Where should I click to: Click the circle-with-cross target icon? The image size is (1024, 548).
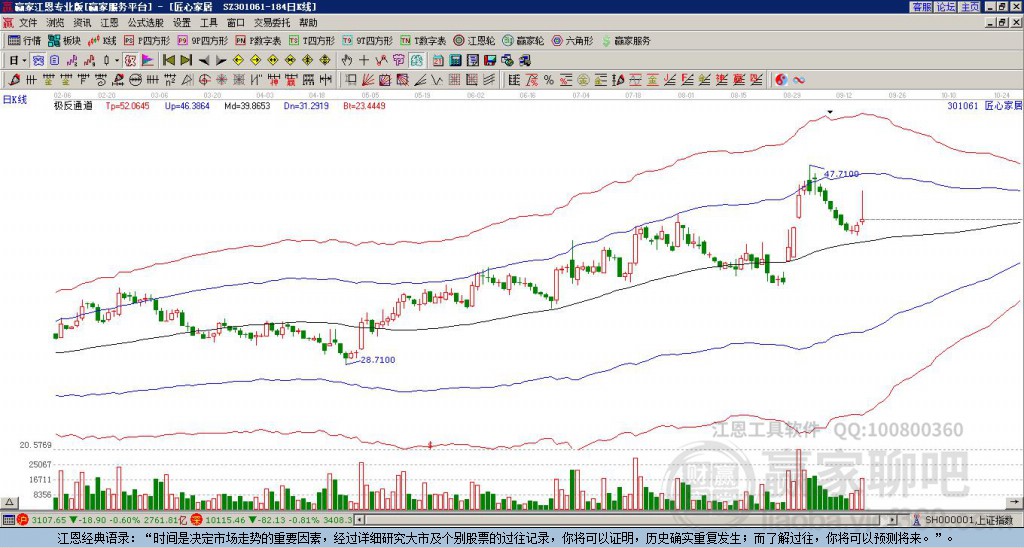(x=204, y=80)
